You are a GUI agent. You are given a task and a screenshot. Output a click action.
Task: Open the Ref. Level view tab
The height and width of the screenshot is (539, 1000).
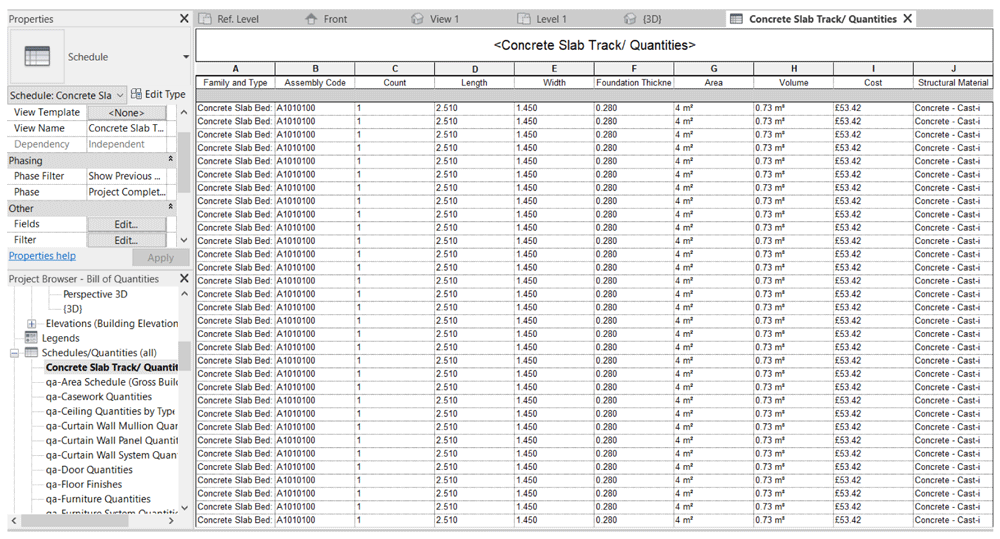(230, 19)
